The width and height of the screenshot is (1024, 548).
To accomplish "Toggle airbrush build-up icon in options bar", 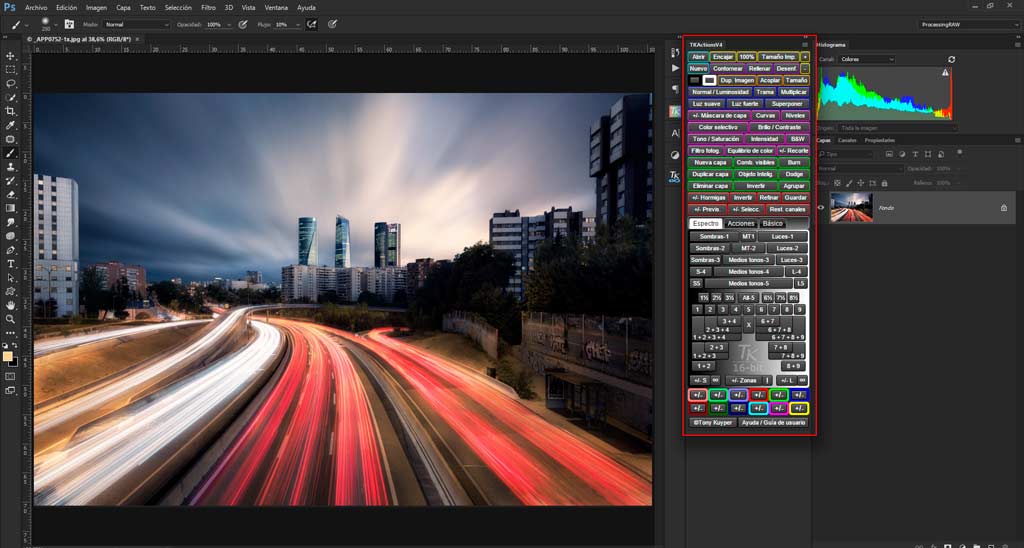I will click(312, 24).
